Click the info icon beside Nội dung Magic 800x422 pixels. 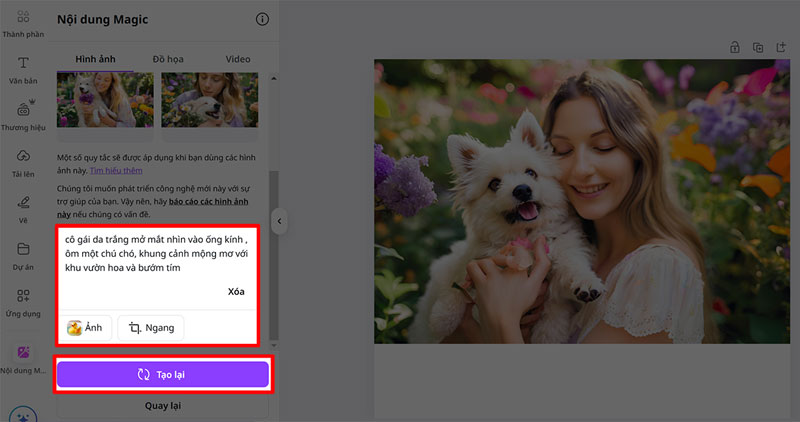click(262, 19)
